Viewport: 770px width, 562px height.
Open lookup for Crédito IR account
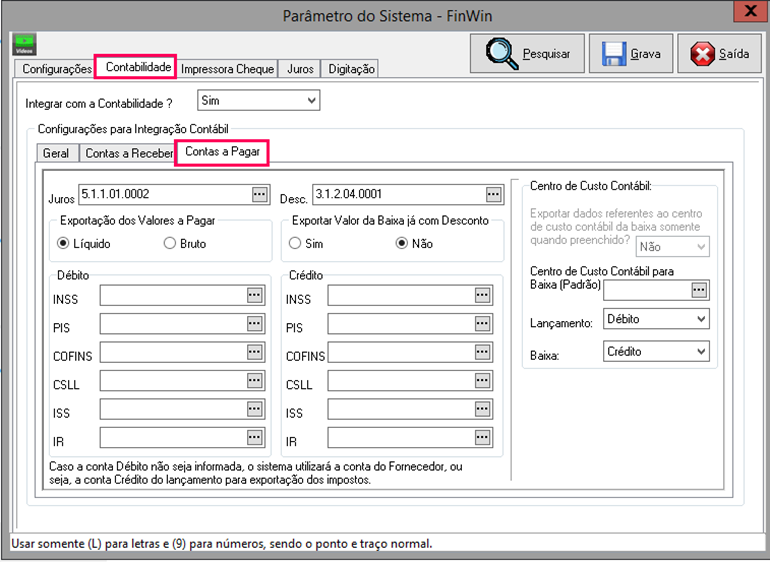pos(483,439)
